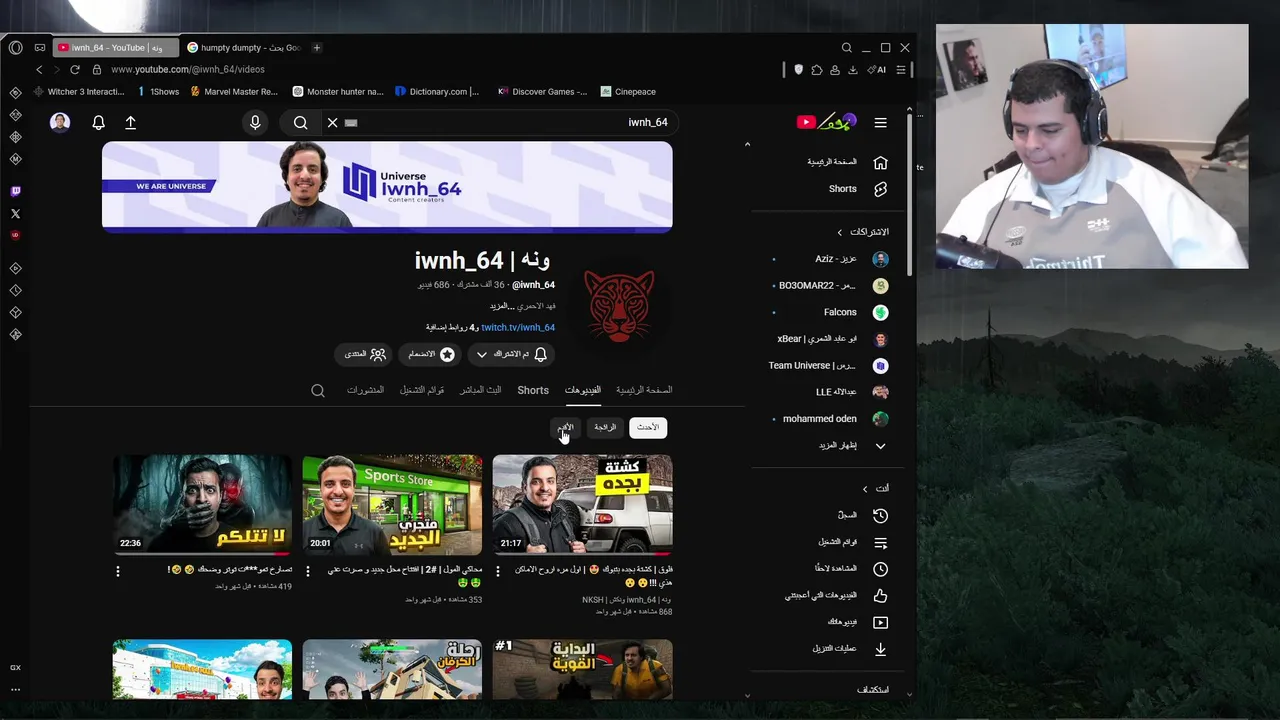Screen dimensions: 1280x720
Task: Open Cinepeace bookmark
Action: pyautogui.click(x=628, y=91)
